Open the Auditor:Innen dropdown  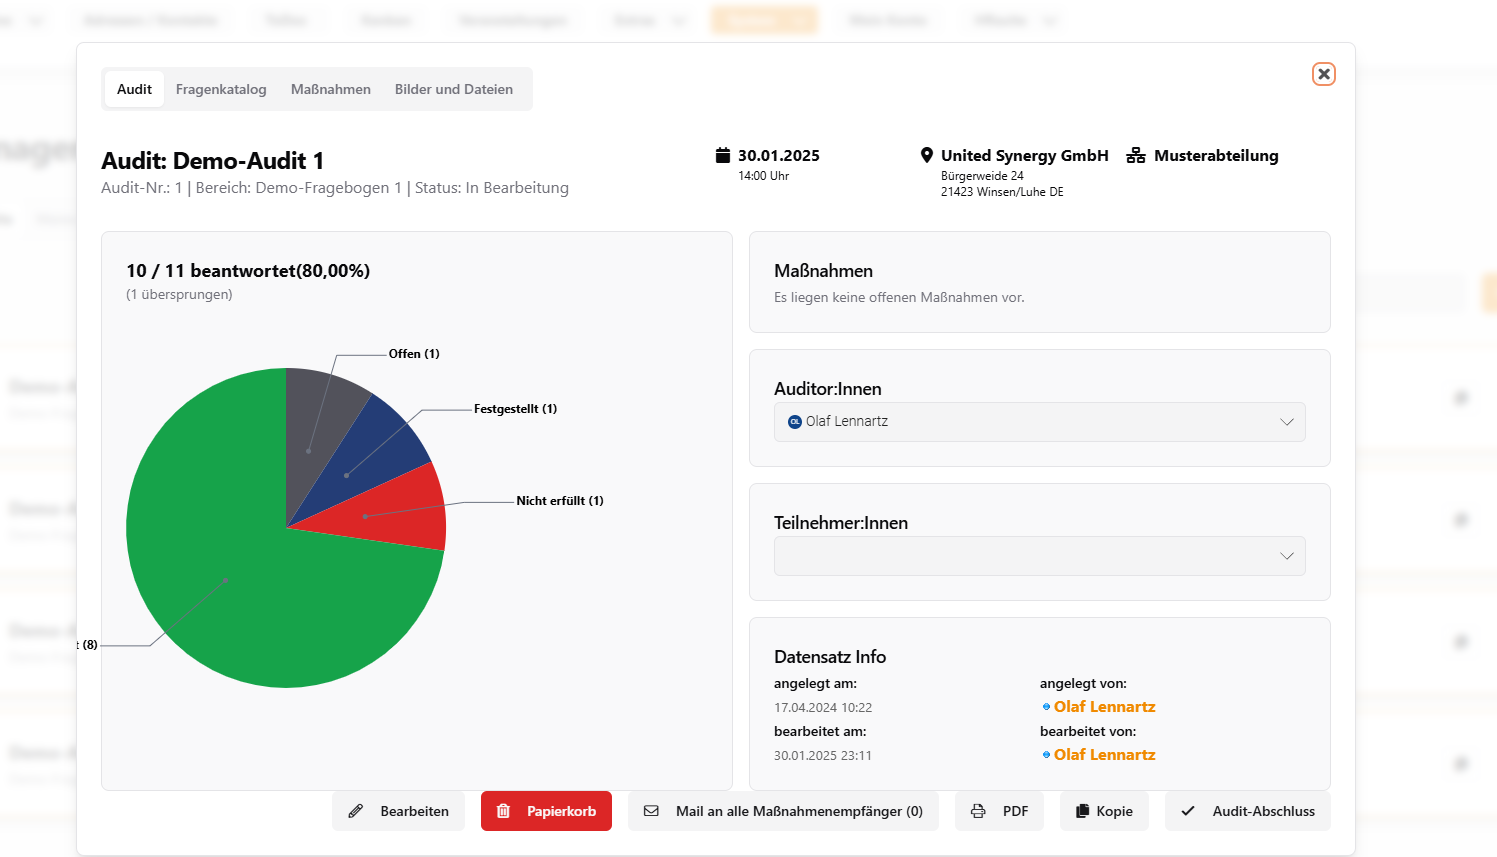pos(1038,422)
